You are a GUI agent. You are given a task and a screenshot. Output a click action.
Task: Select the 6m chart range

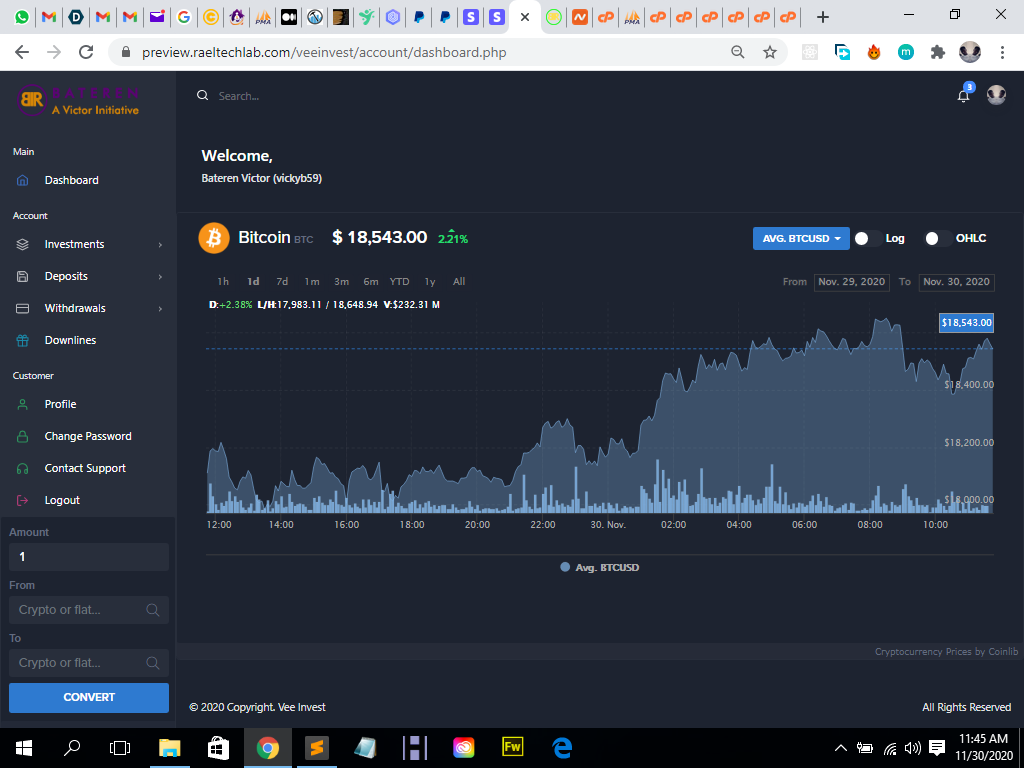tap(371, 281)
